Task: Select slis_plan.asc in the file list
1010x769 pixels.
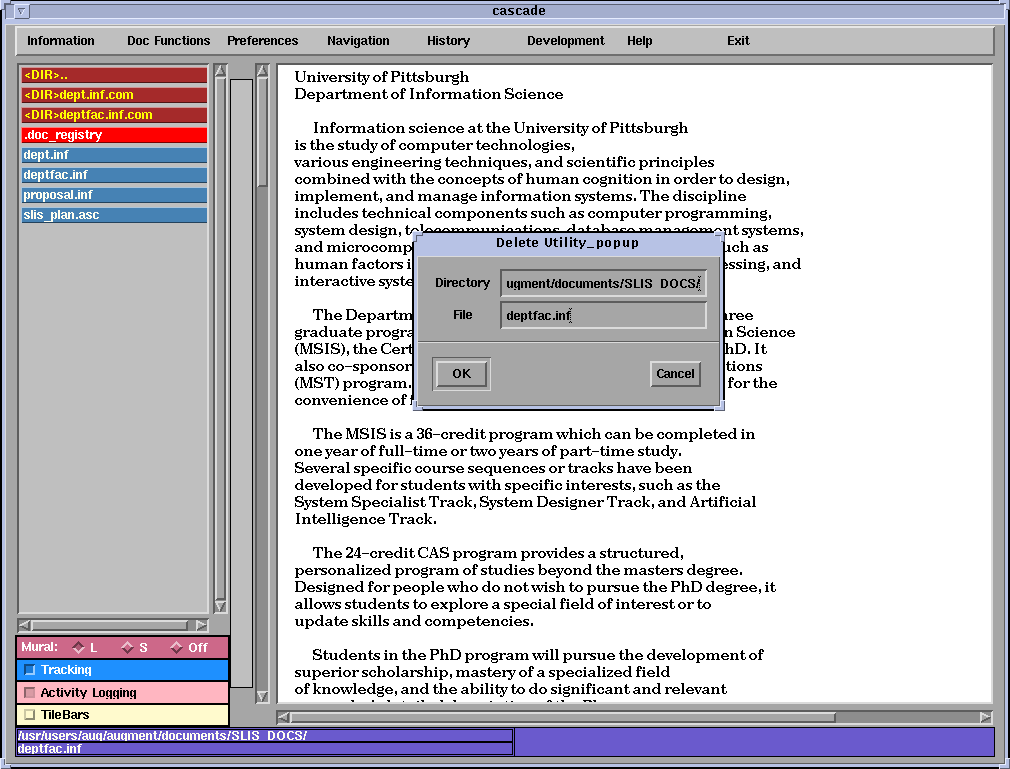Action: point(114,214)
